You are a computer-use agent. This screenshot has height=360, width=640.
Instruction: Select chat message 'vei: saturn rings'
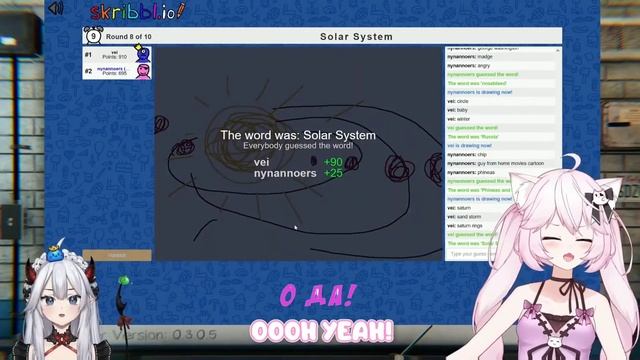click(x=465, y=226)
